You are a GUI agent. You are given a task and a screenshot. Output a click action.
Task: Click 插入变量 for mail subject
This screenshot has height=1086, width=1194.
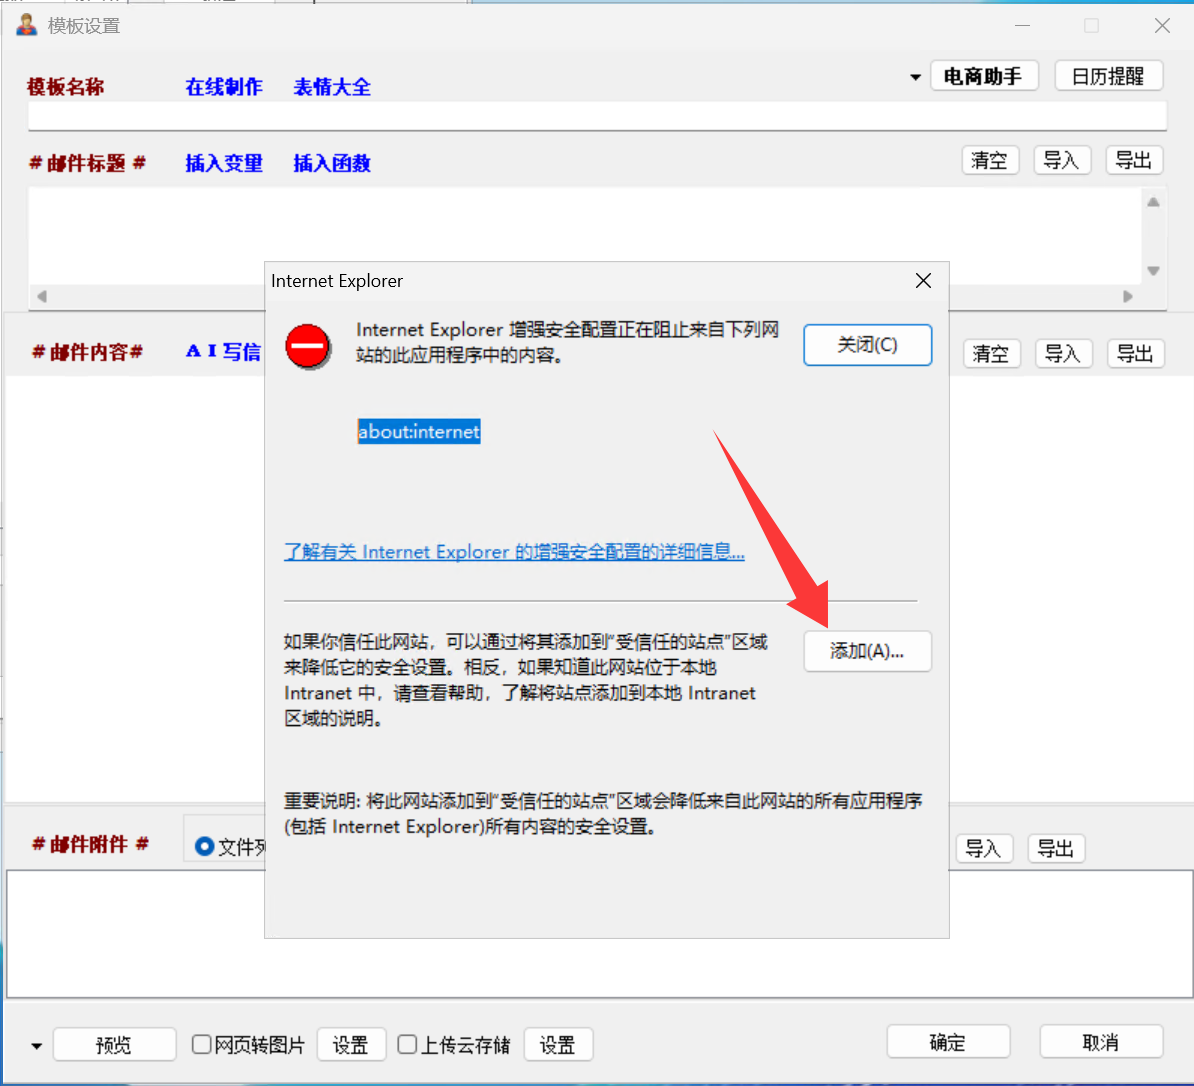224,163
